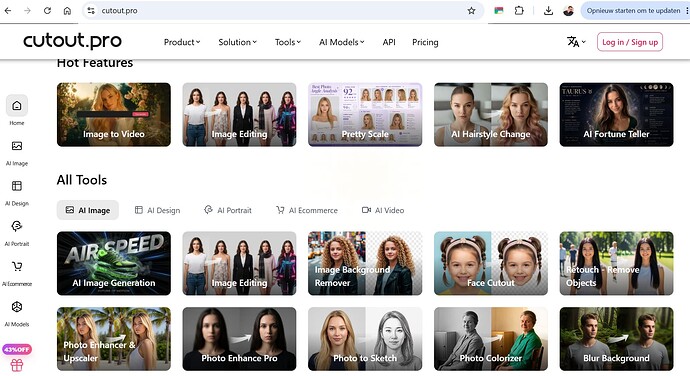
Task: Open the browser downloads icon
Action: (x=548, y=11)
